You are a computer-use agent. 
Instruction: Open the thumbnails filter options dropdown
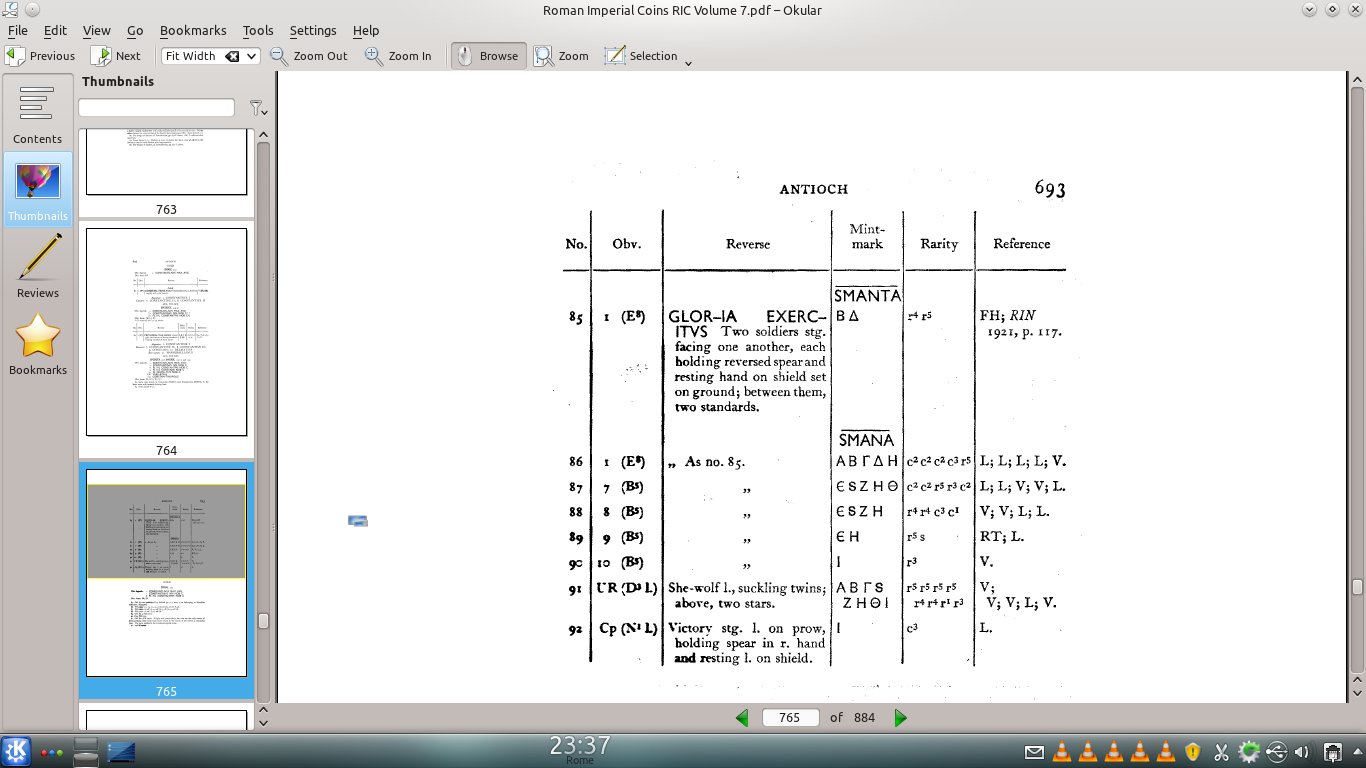tap(257, 108)
